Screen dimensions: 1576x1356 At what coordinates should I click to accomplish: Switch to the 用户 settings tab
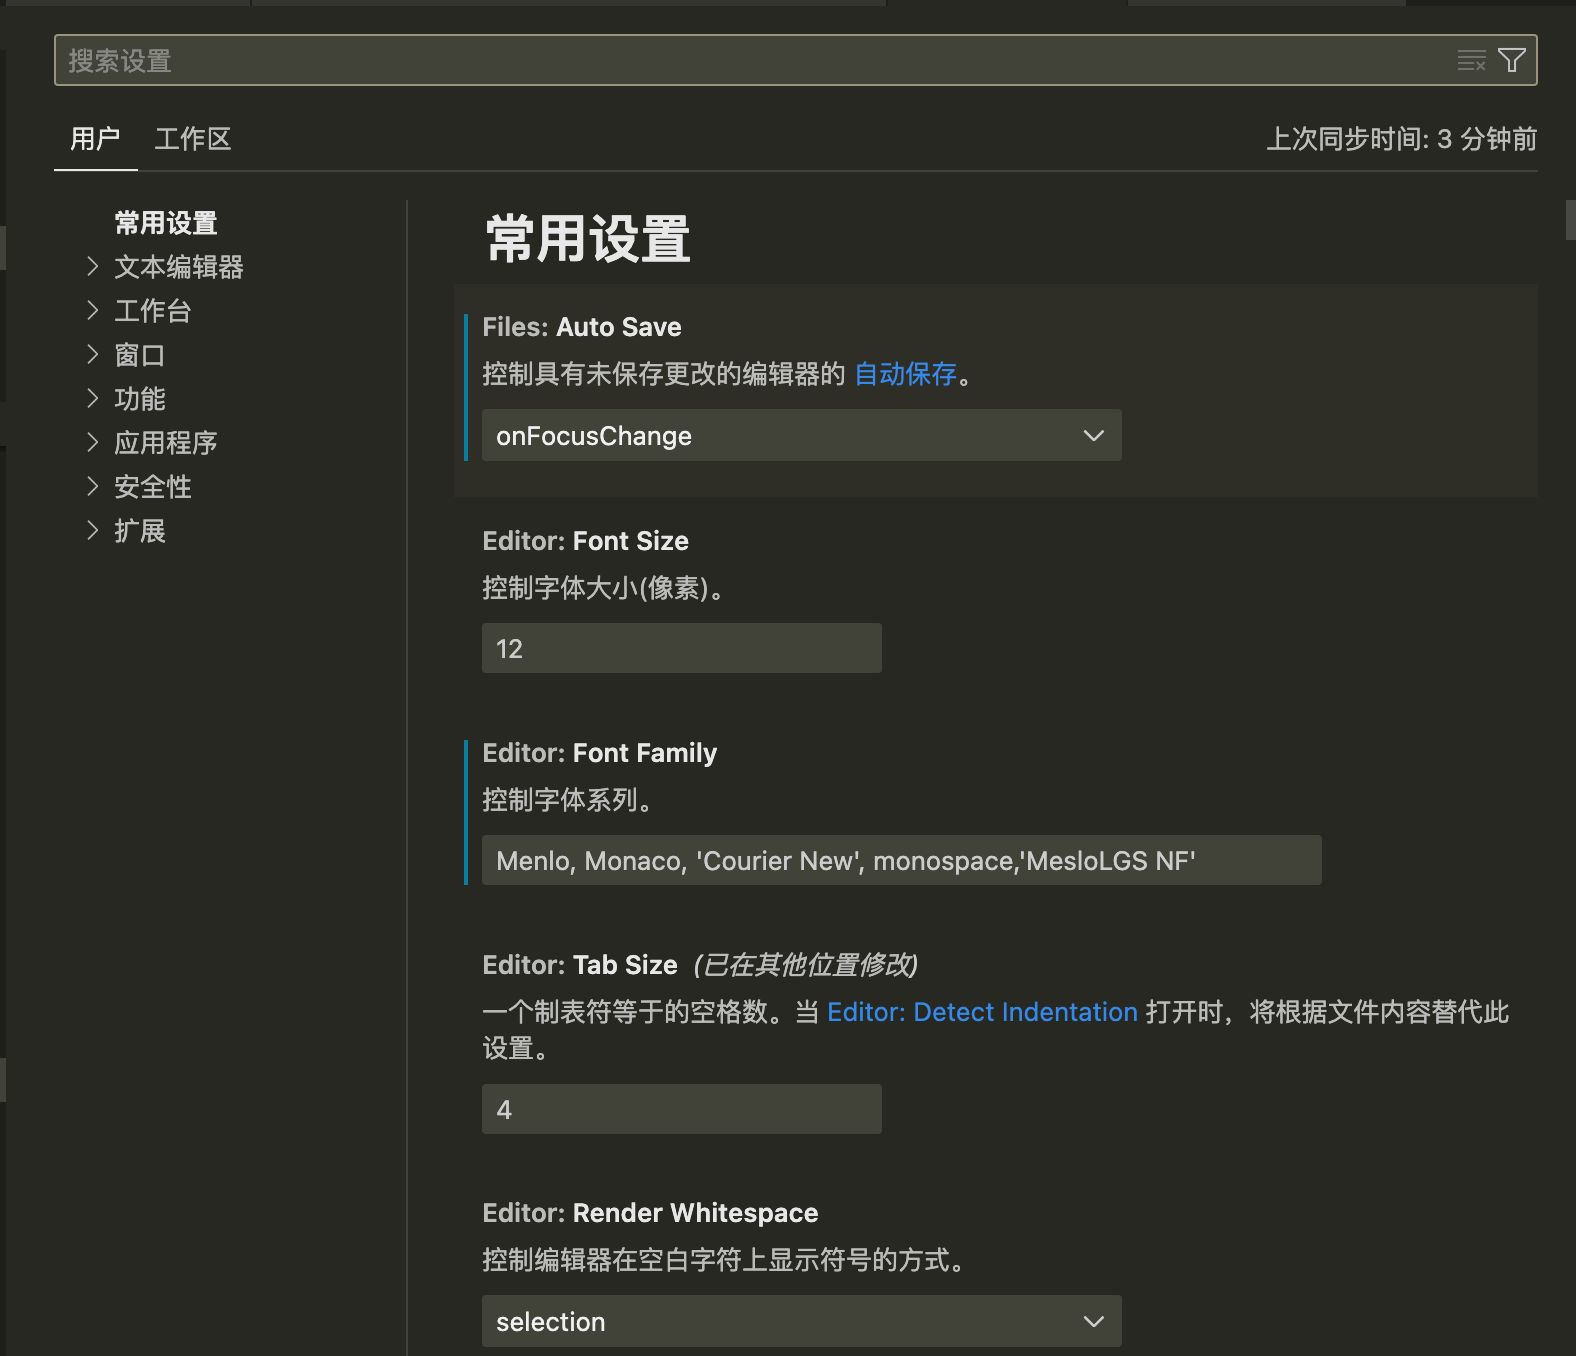[95, 139]
